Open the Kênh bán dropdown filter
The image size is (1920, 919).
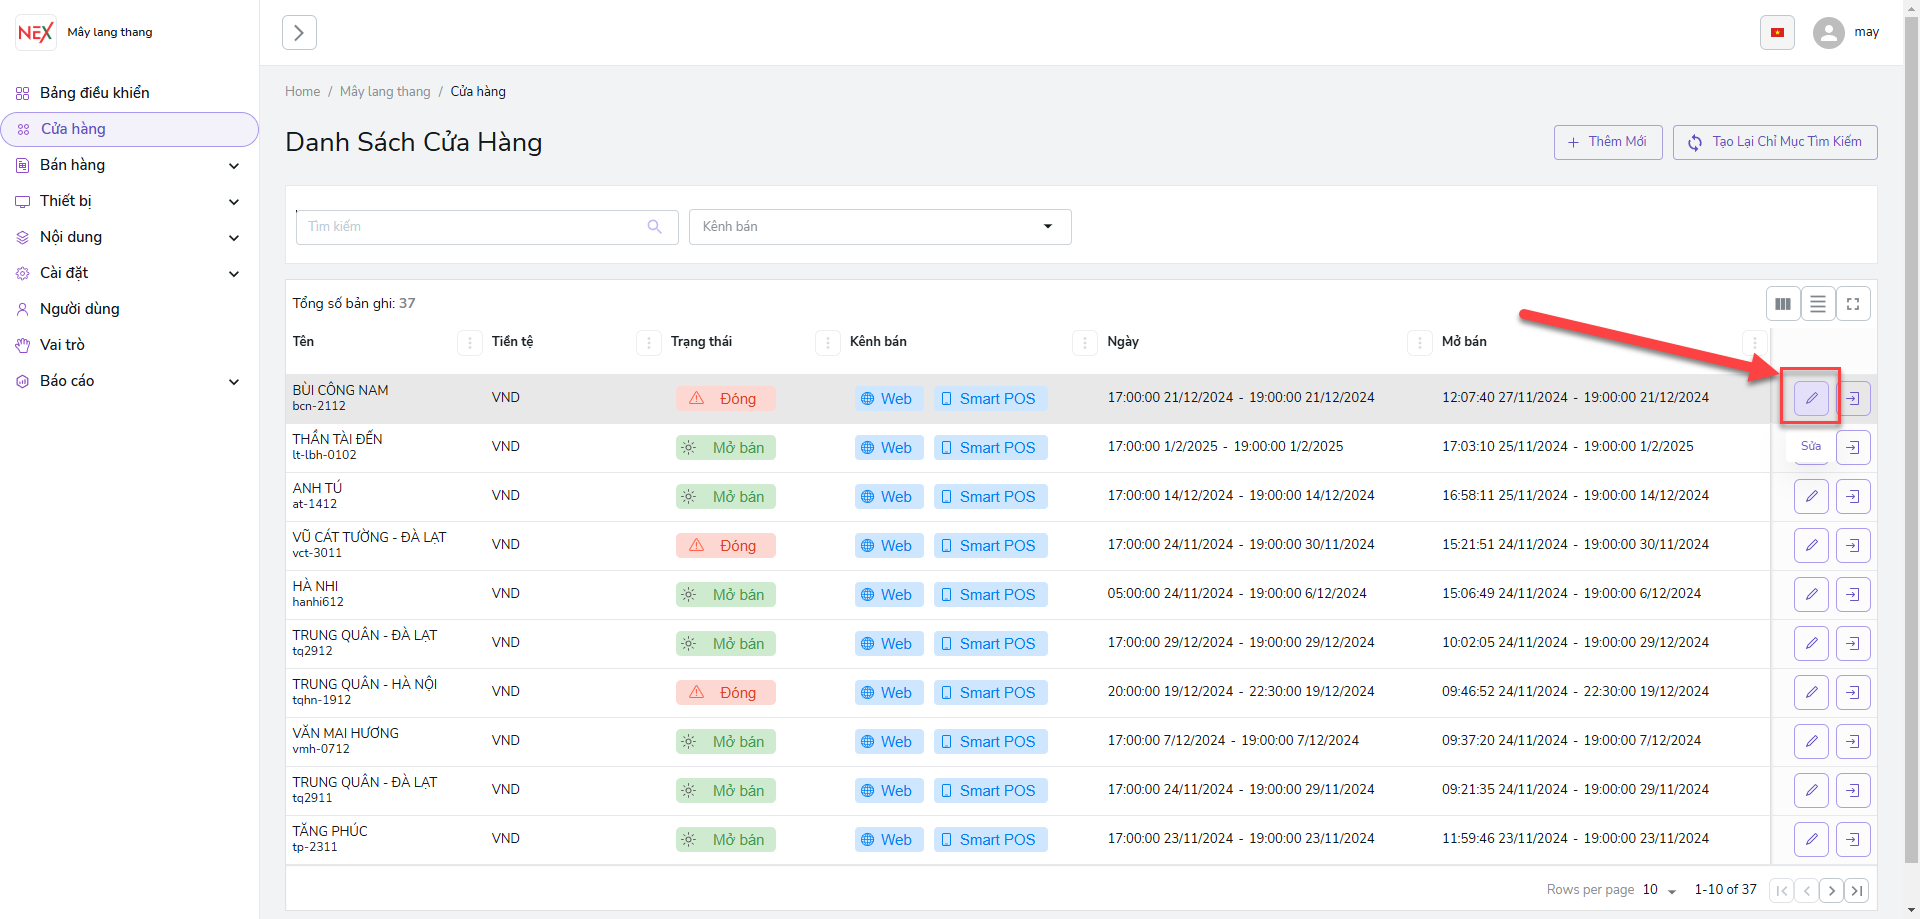click(x=880, y=227)
